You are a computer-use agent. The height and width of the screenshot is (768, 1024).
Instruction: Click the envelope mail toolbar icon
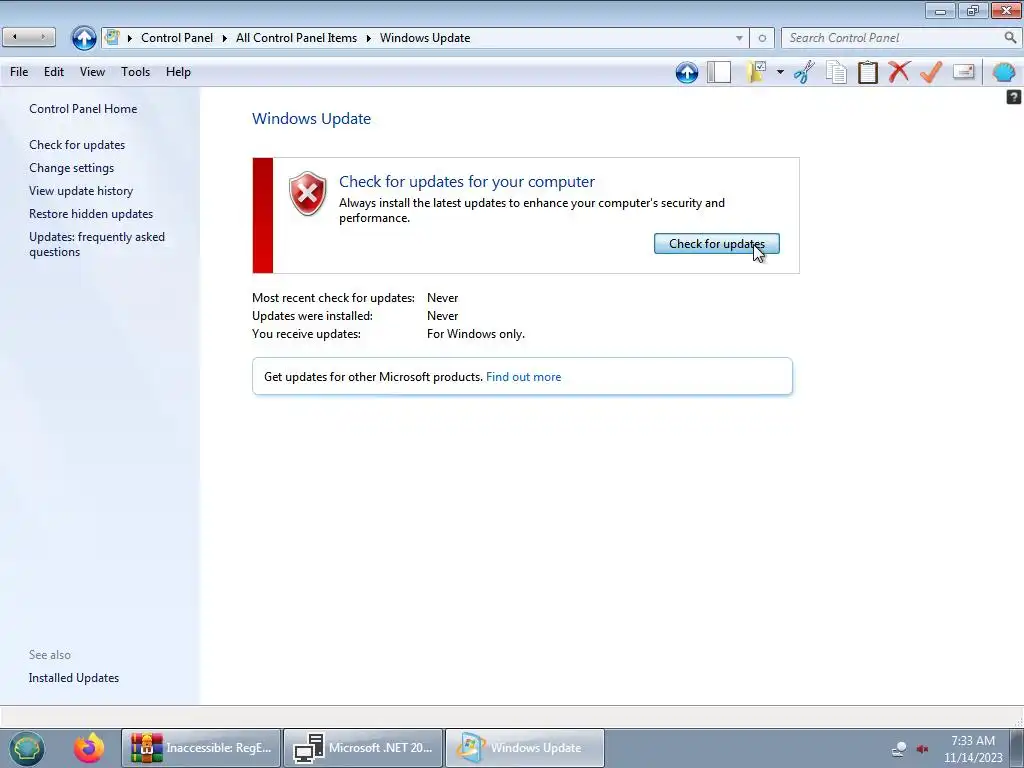963,72
